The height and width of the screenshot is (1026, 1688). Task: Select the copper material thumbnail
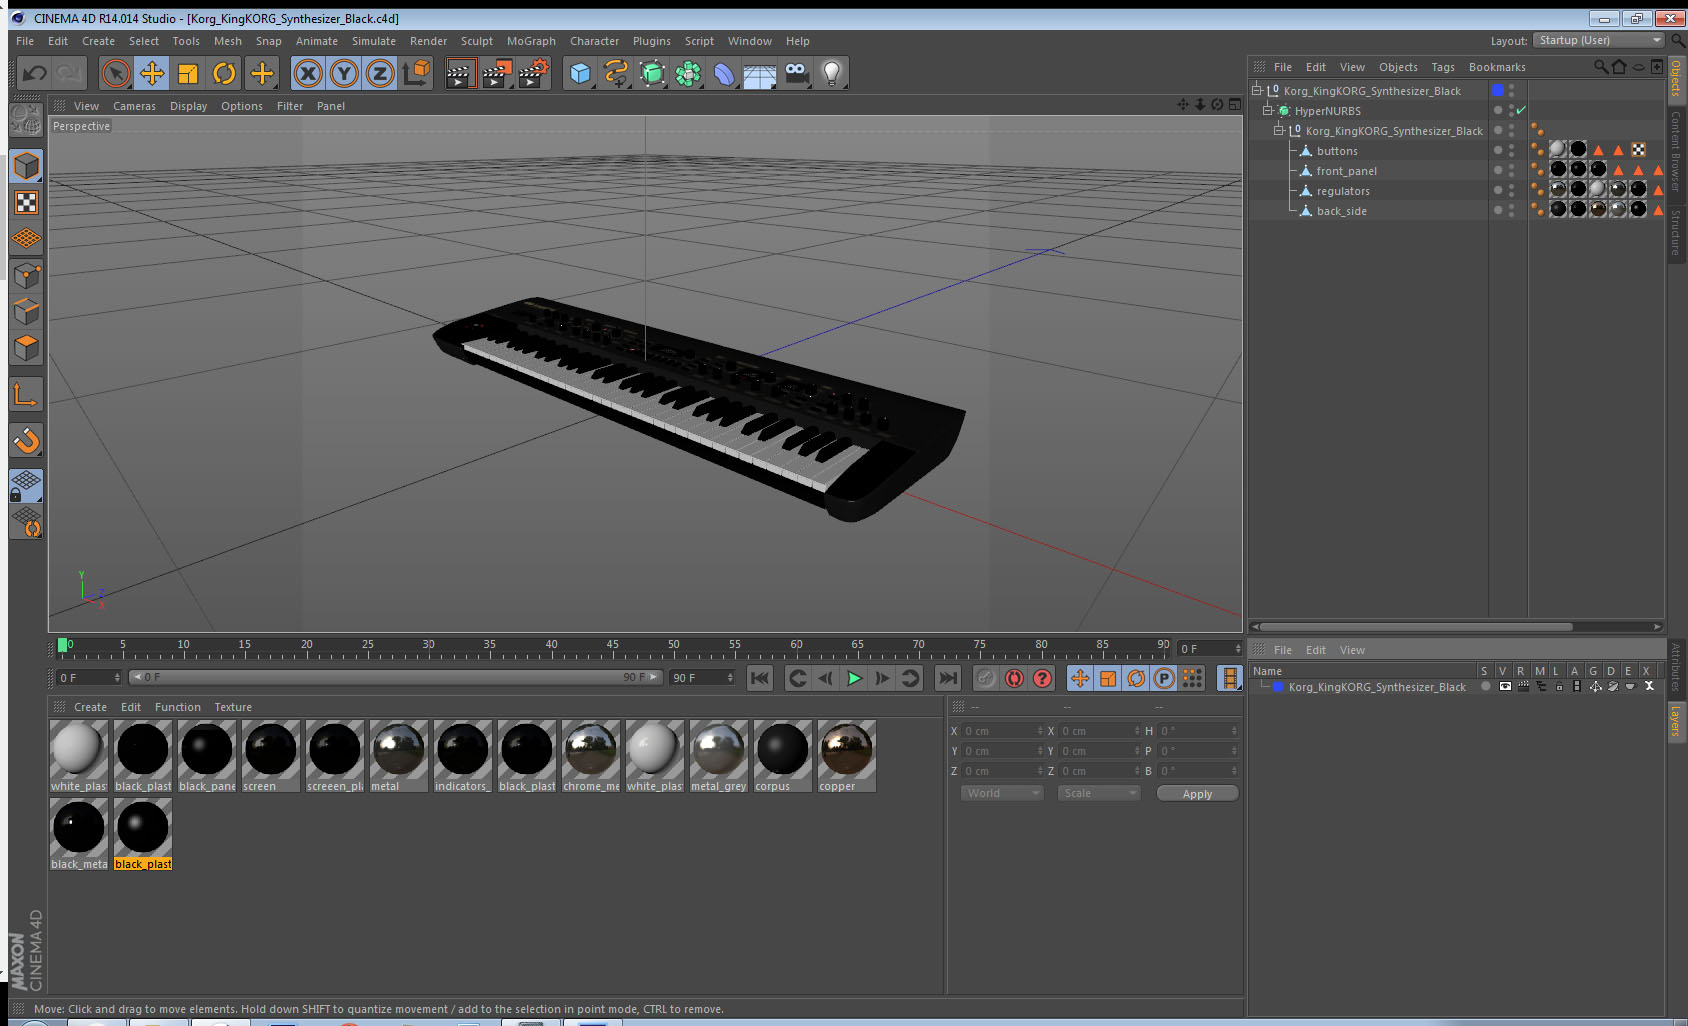pos(846,756)
